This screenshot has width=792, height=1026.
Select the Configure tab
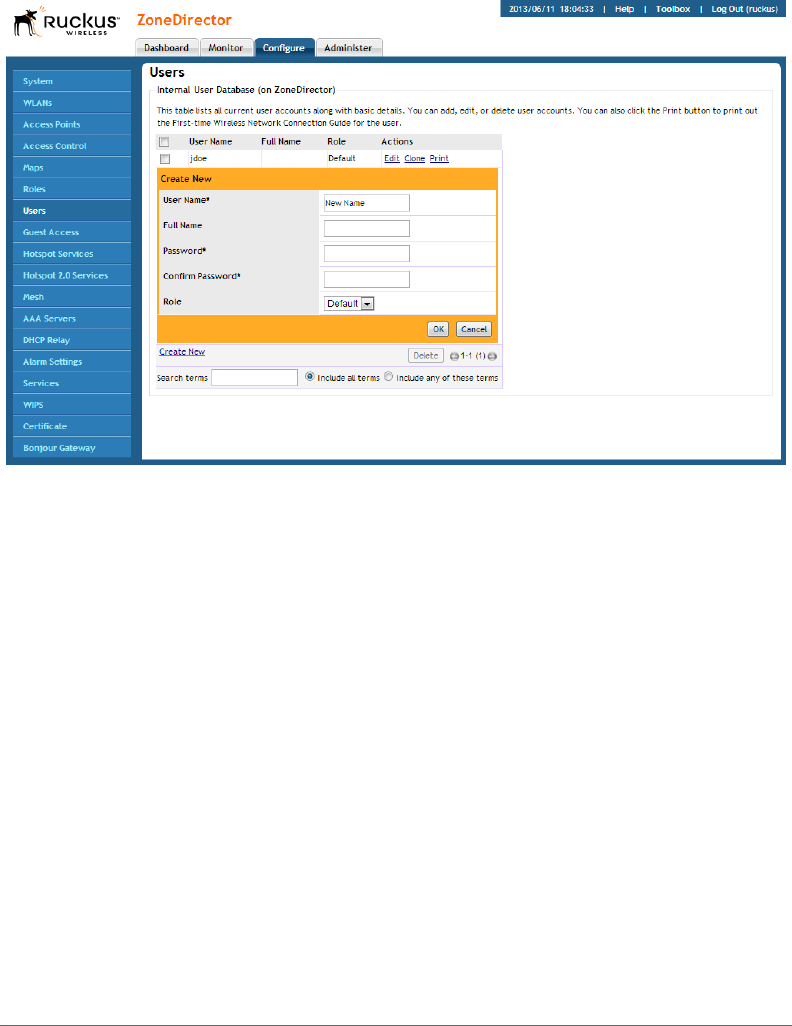point(284,48)
